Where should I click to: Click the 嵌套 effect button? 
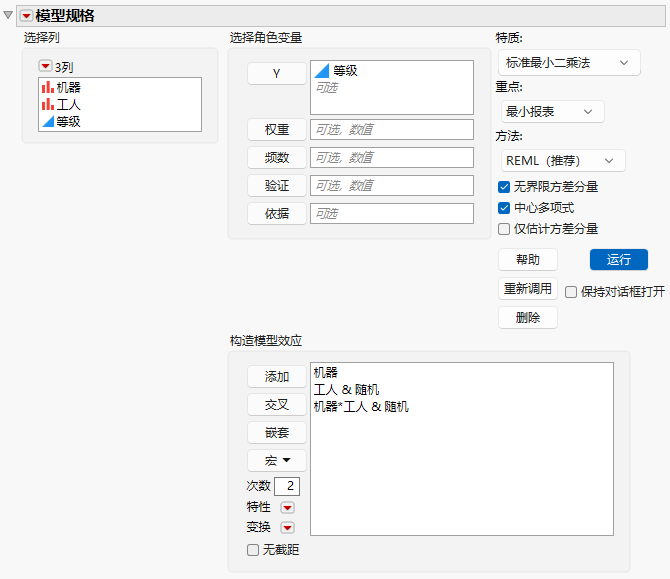coord(276,432)
